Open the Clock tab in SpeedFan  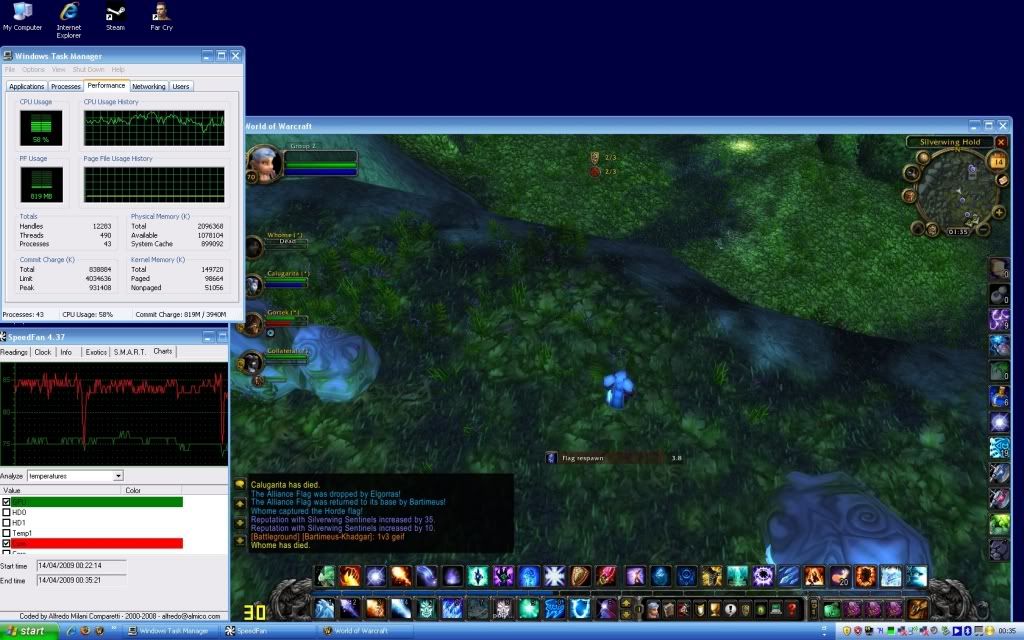coord(43,352)
